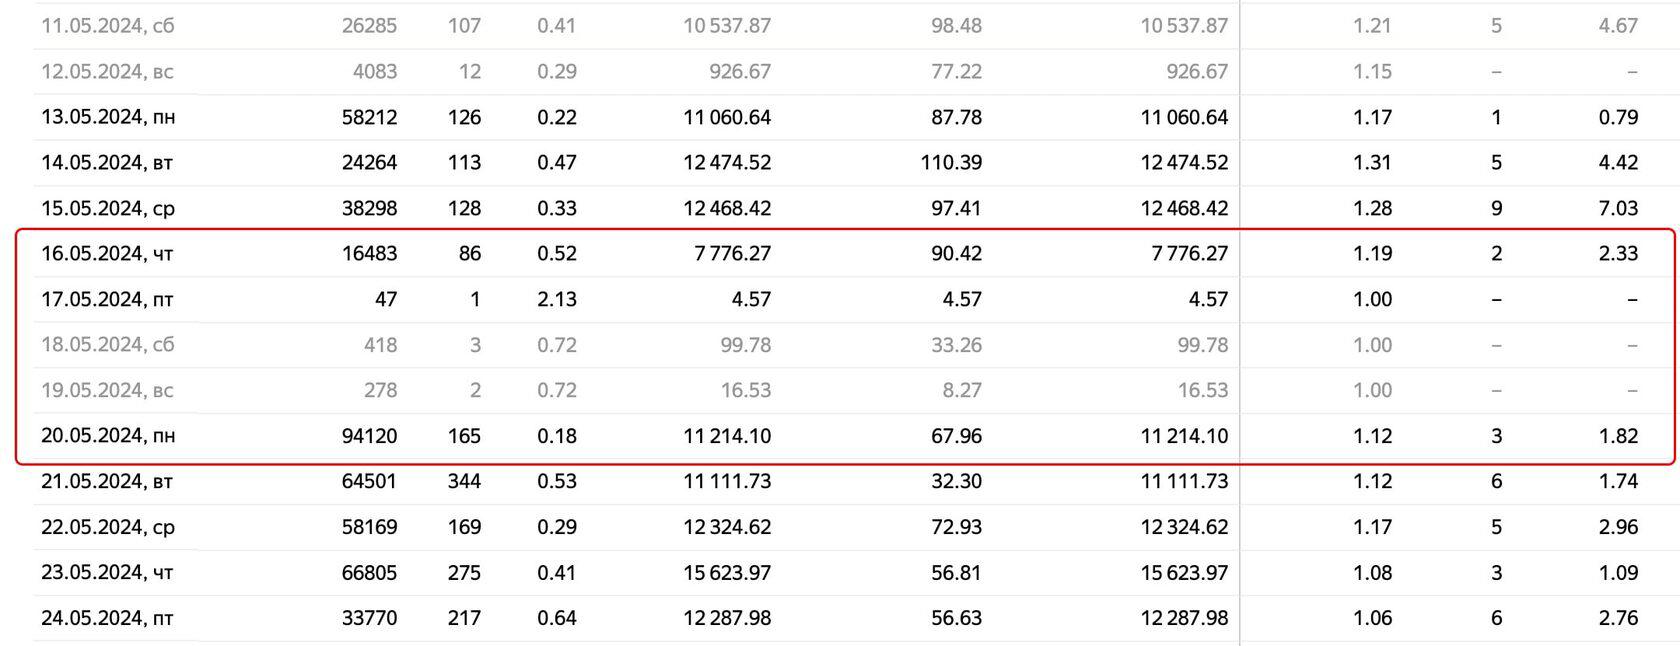Click the value 58212 in the 13.05 row
Viewport: 1680px width, 646px height.
(369, 118)
